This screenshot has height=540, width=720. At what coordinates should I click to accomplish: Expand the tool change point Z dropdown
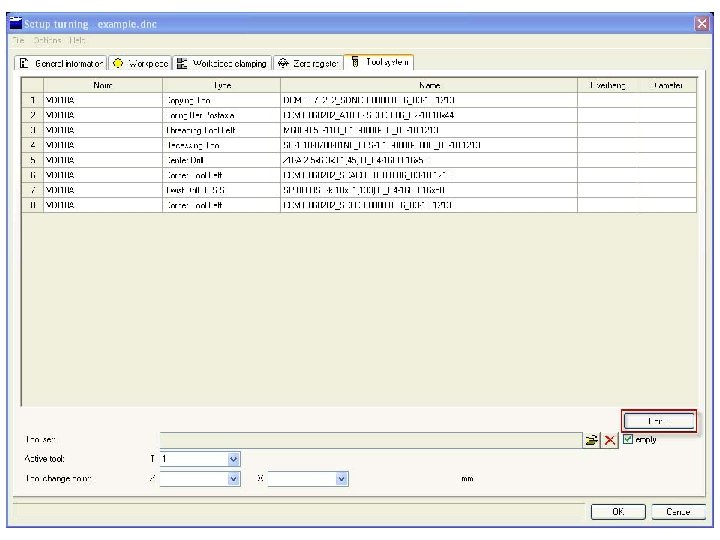coord(233,479)
